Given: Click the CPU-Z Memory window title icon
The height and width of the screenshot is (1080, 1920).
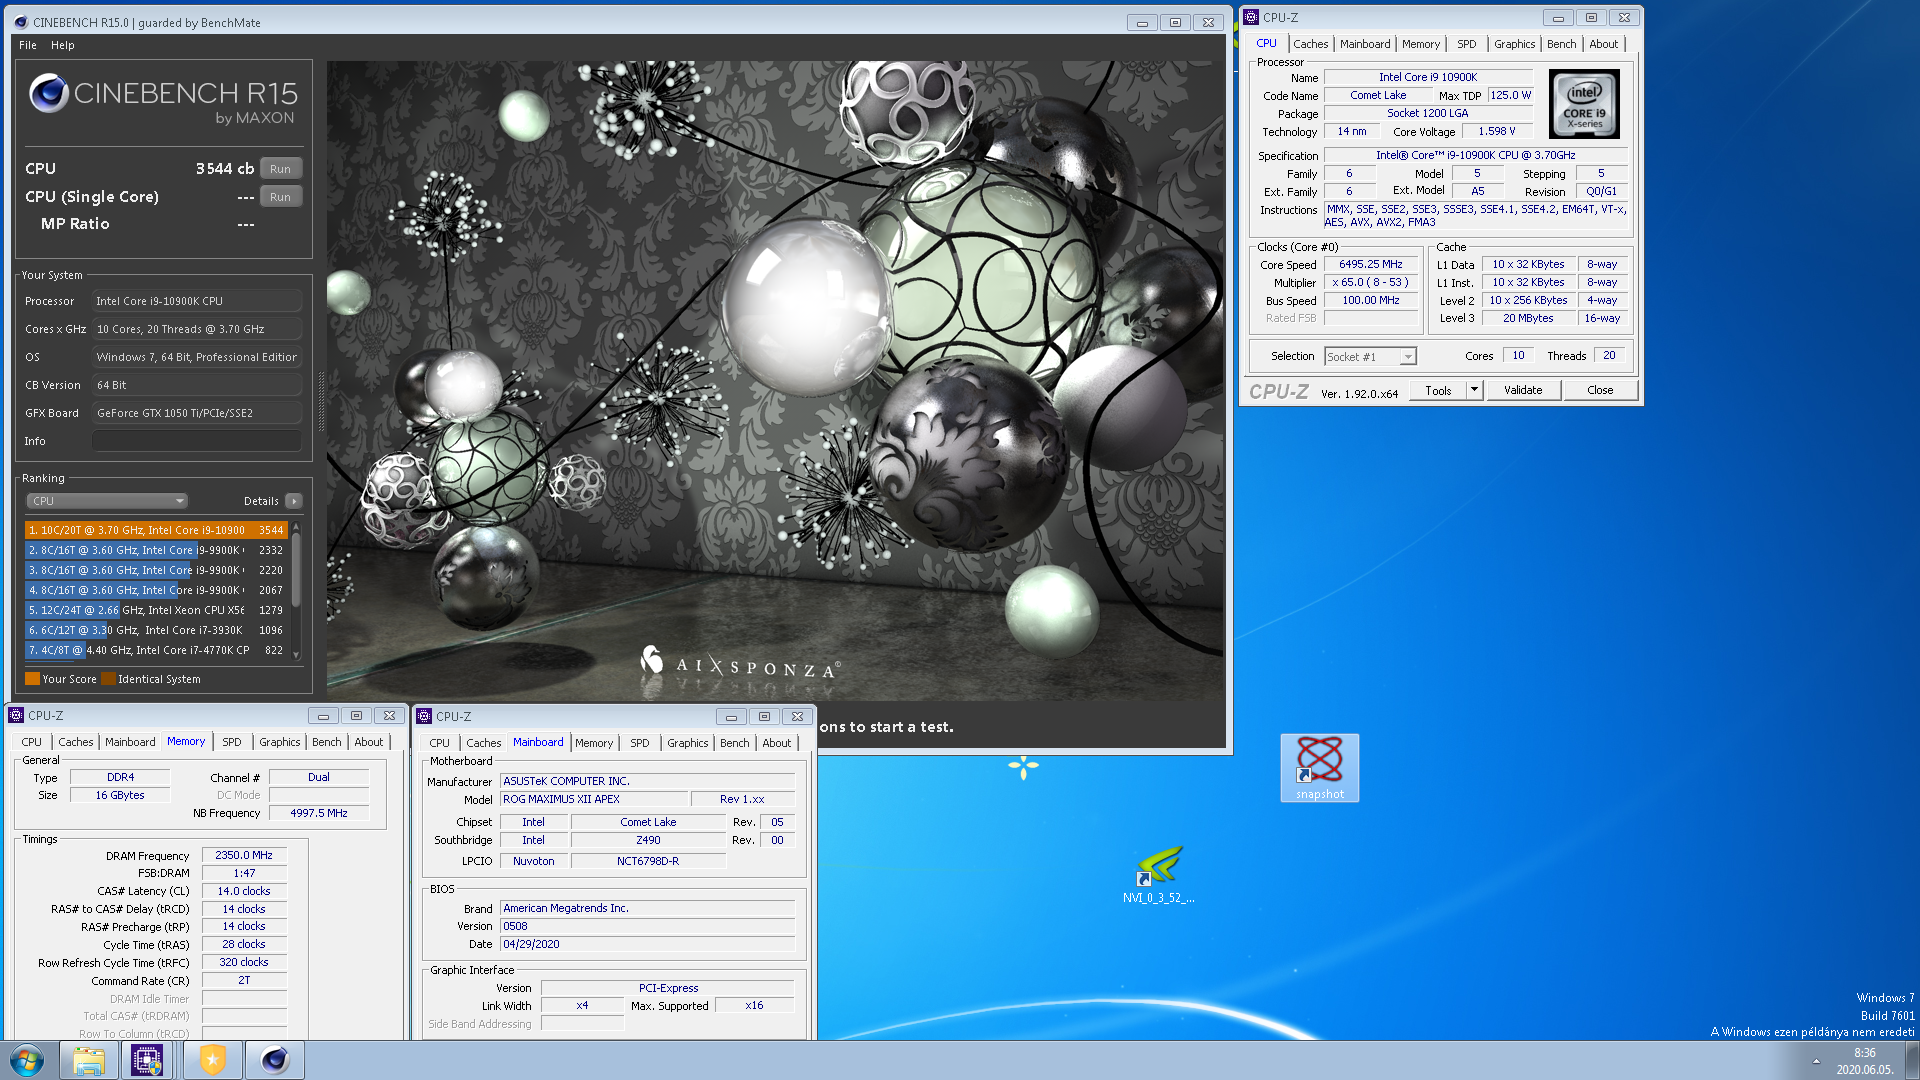Looking at the screenshot, I should point(16,715).
